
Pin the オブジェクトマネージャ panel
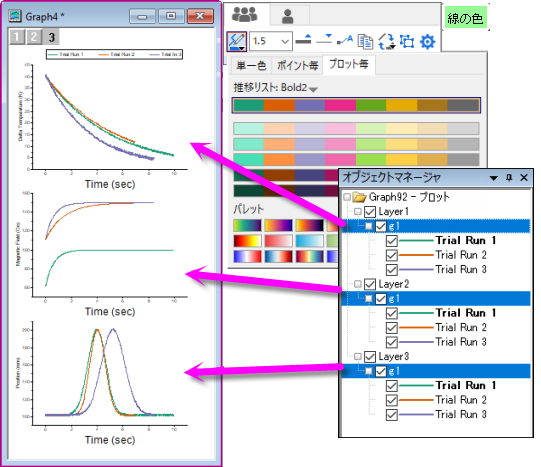tap(509, 178)
